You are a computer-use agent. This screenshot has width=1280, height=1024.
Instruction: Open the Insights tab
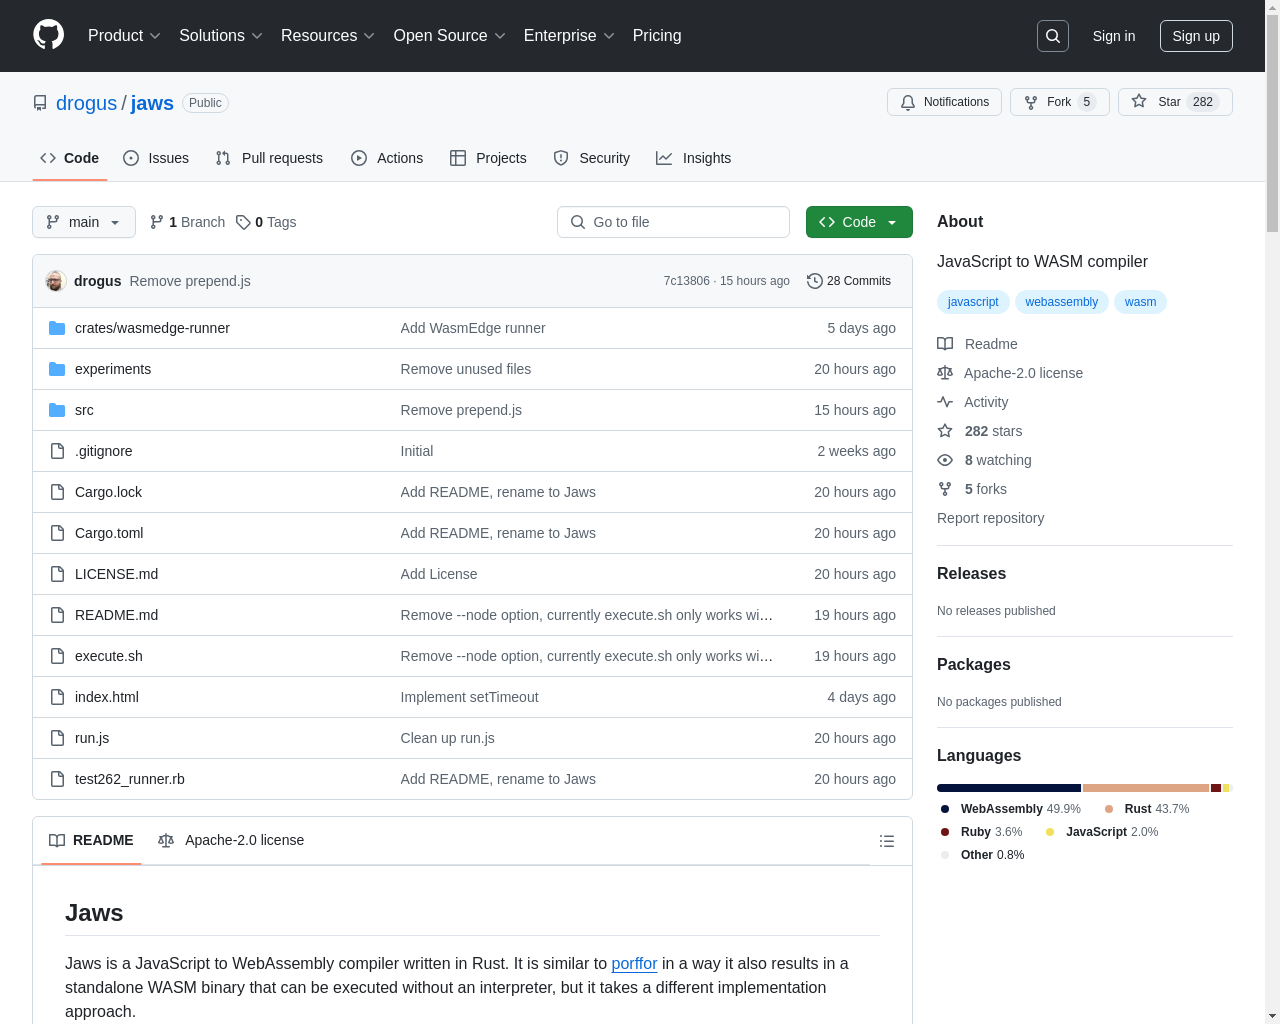click(694, 158)
